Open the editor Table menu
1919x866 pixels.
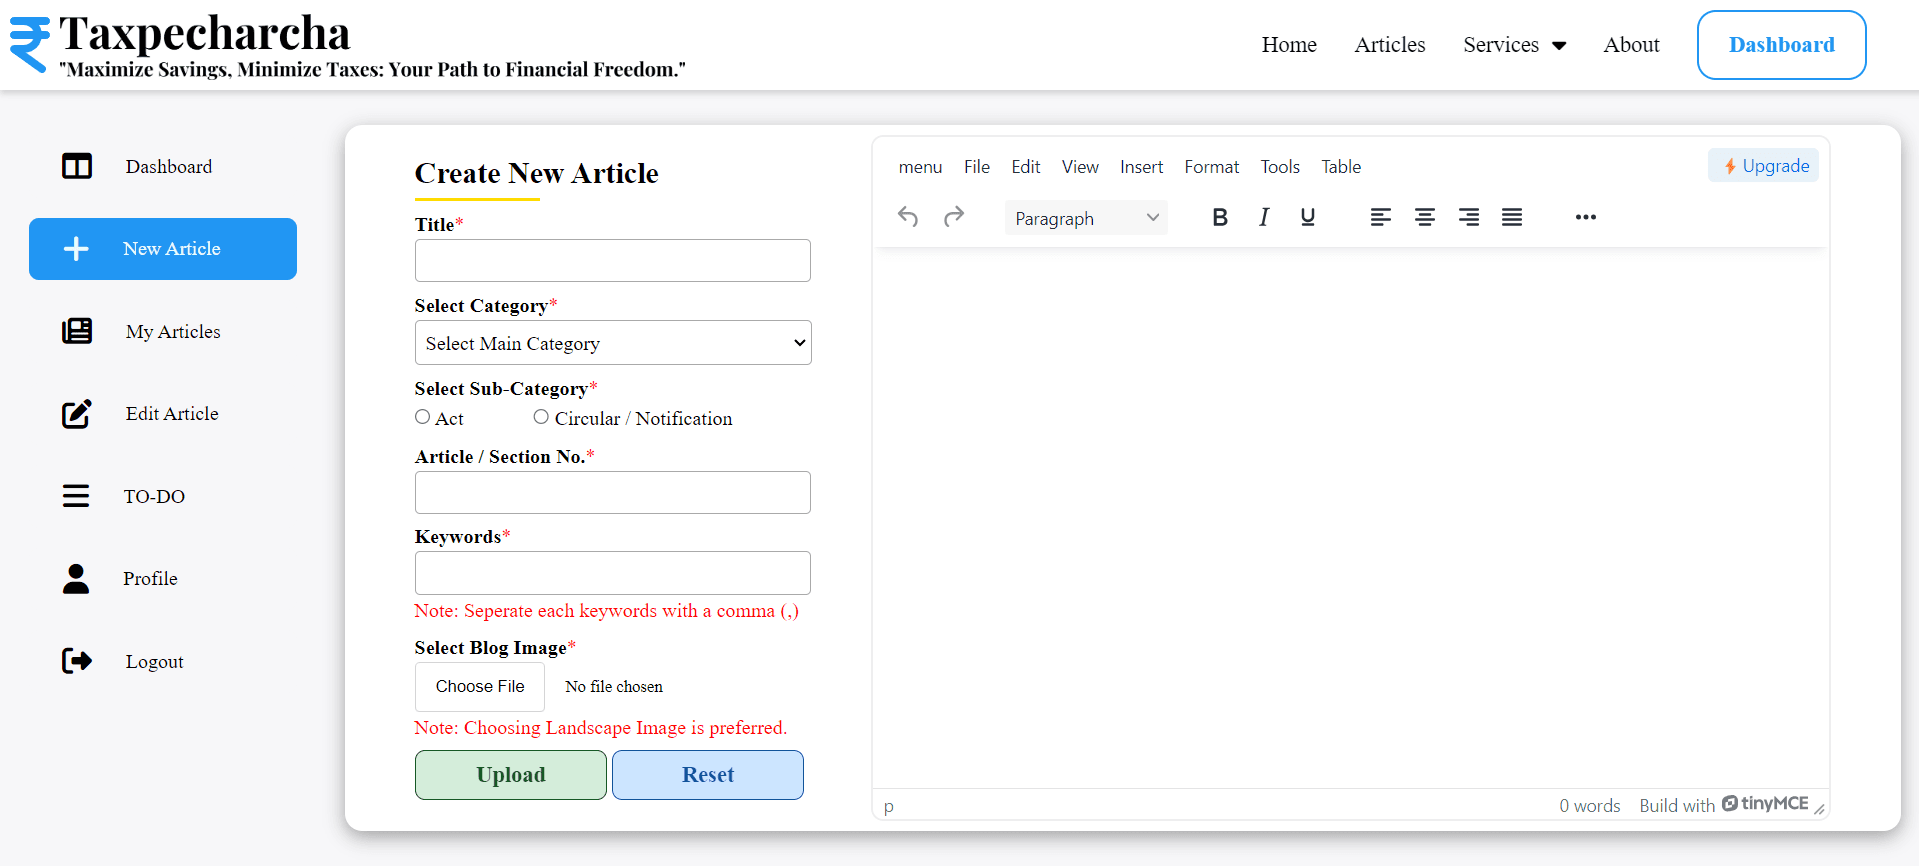[1341, 167]
